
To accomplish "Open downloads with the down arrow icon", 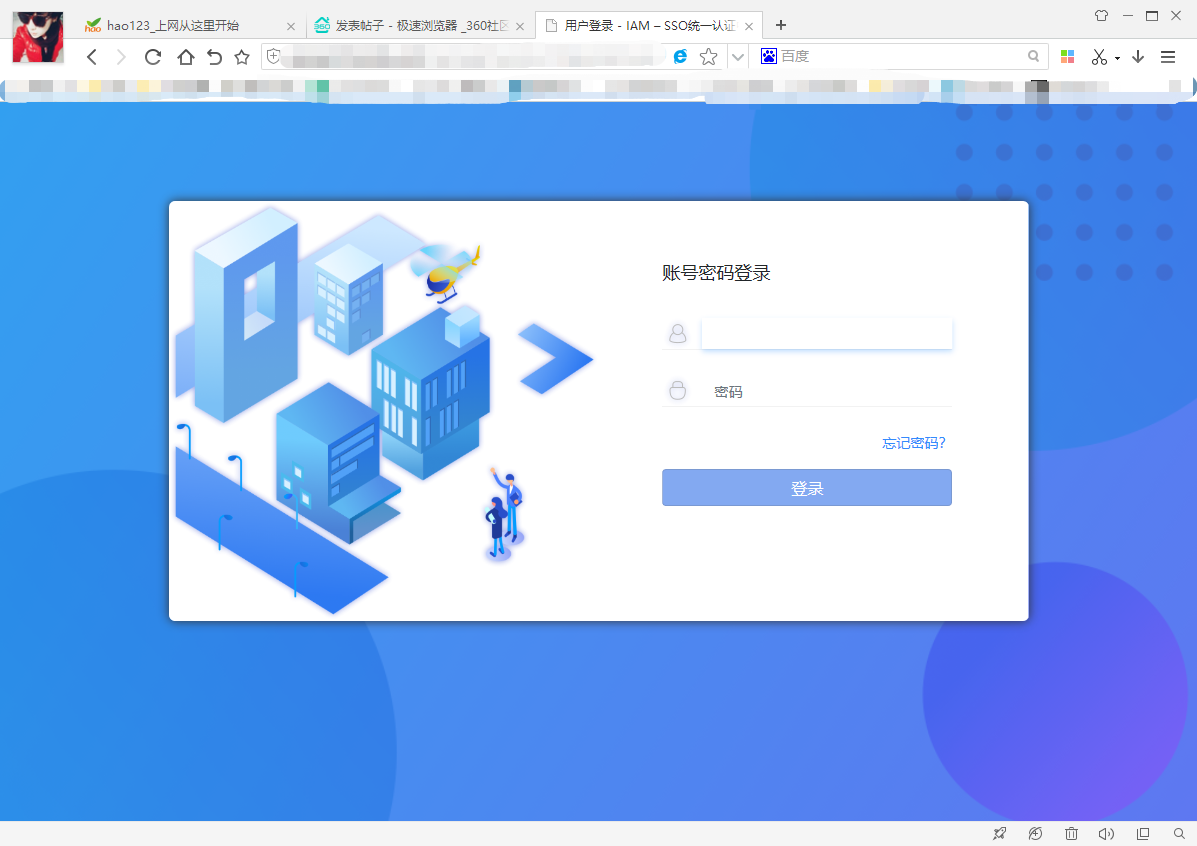I will click(x=1137, y=57).
